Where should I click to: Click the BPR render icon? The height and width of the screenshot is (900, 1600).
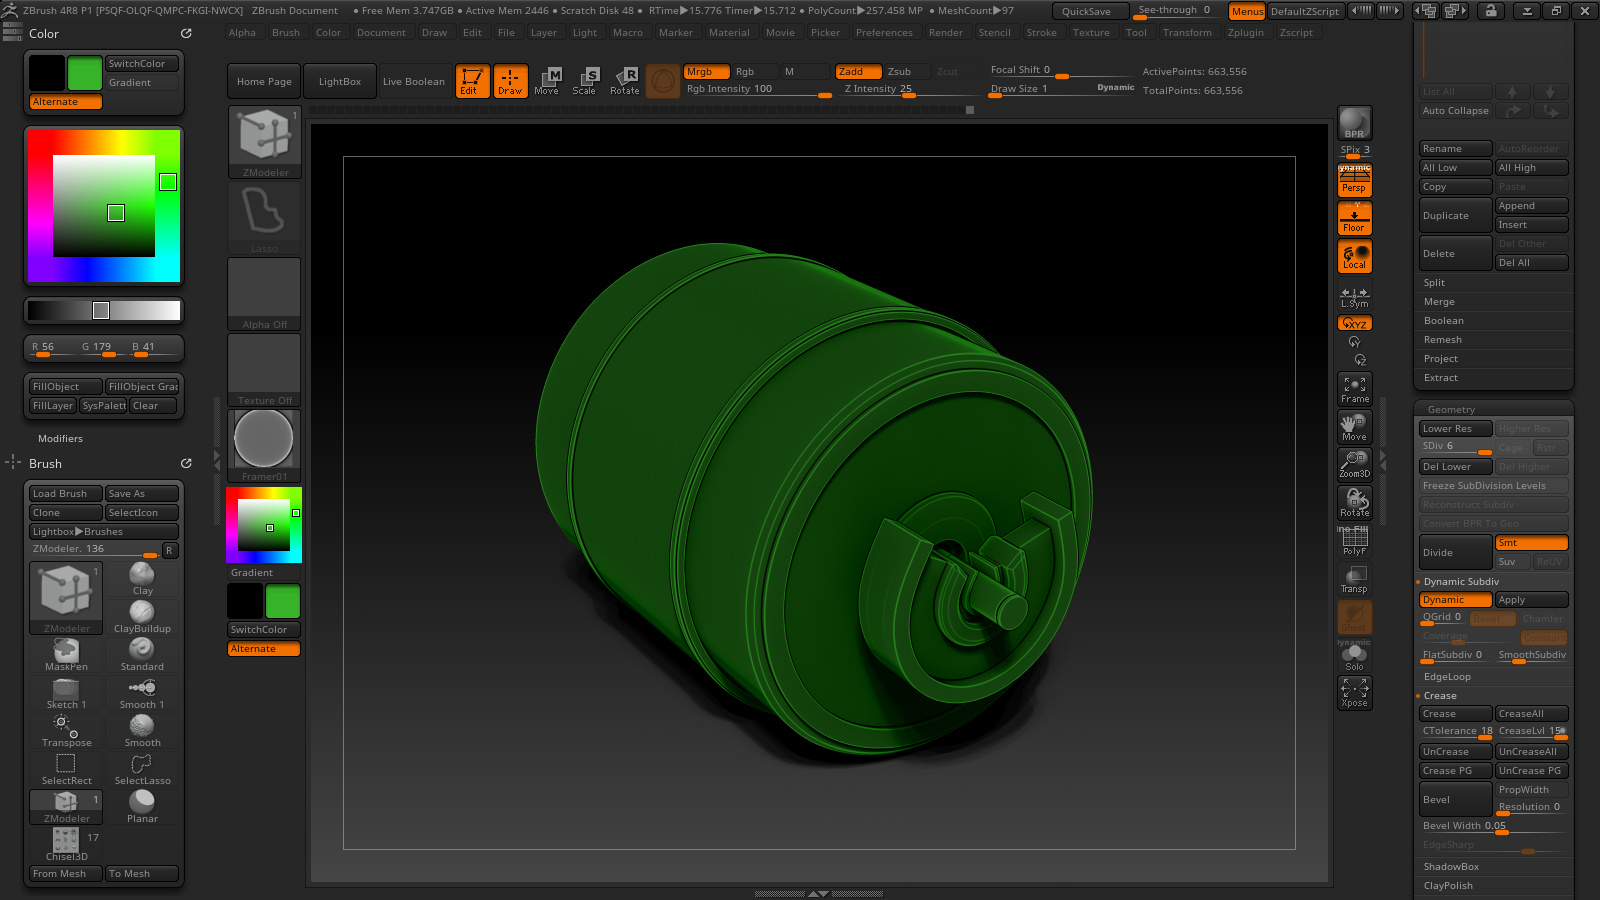1355,123
